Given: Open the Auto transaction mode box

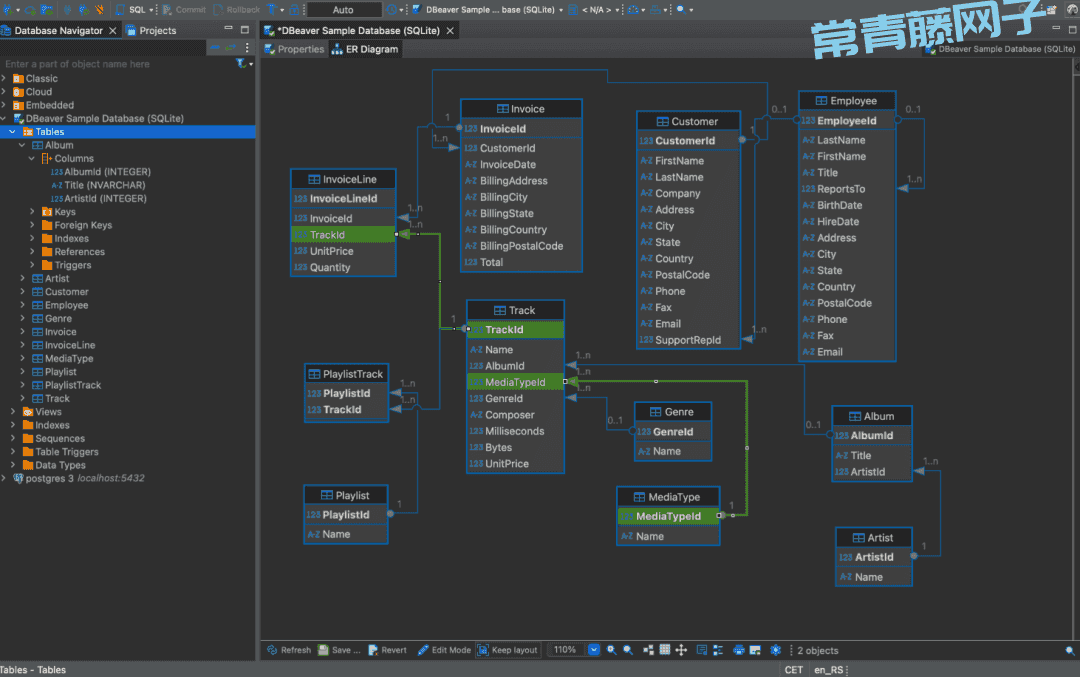Looking at the screenshot, I should tap(343, 10).
